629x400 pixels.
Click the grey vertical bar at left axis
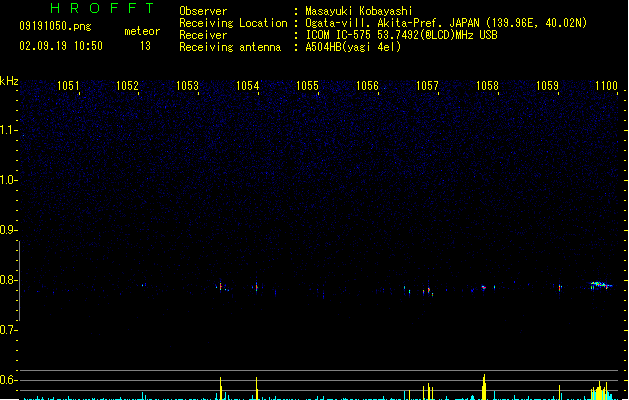[x=19, y=281]
